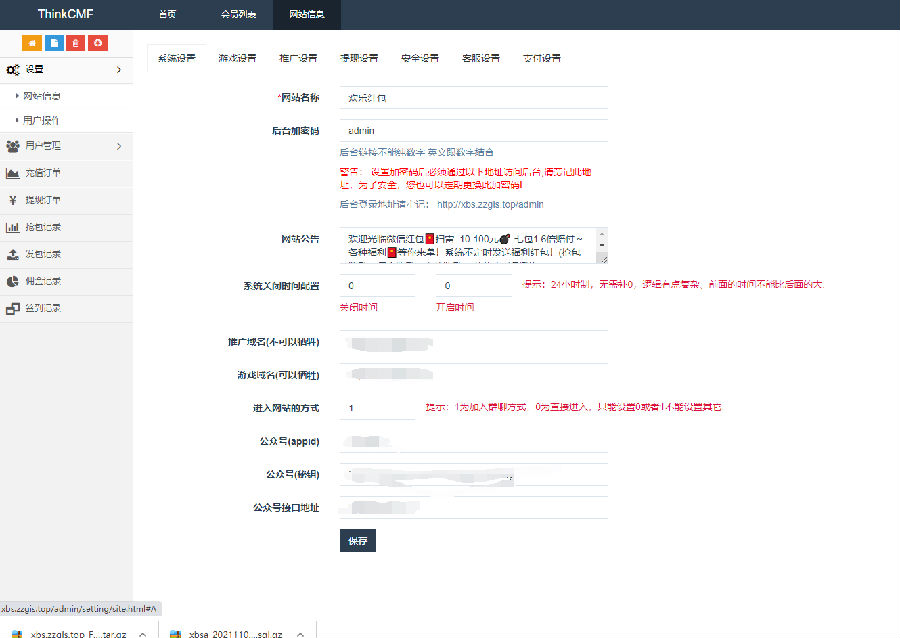Viewport: 900px width, 638px height.
Task: Click the red power/logout icon
Action: coord(97,43)
